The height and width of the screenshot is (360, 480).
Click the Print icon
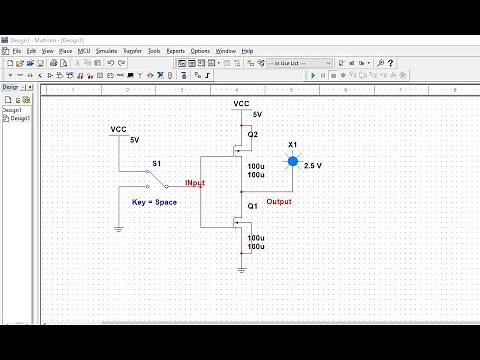click(x=54, y=63)
